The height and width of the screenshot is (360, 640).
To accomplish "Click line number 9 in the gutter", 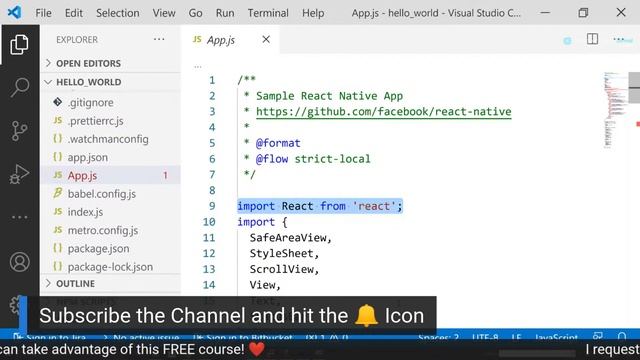I will point(212,206).
